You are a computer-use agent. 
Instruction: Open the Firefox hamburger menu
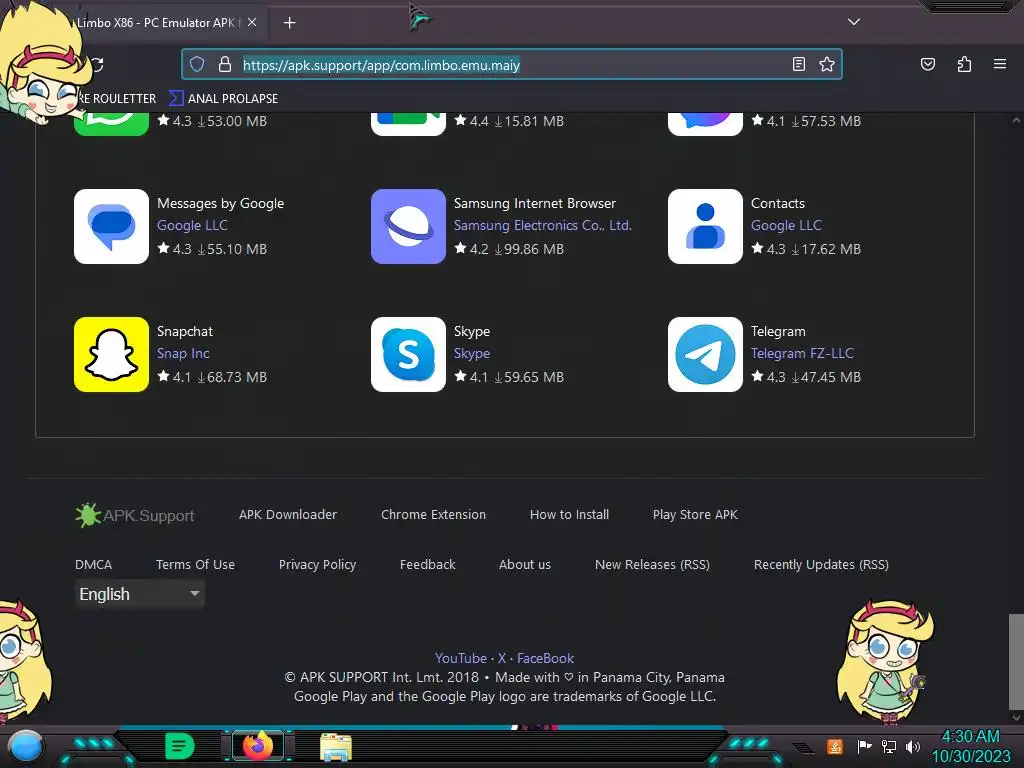coord(1000,64)
